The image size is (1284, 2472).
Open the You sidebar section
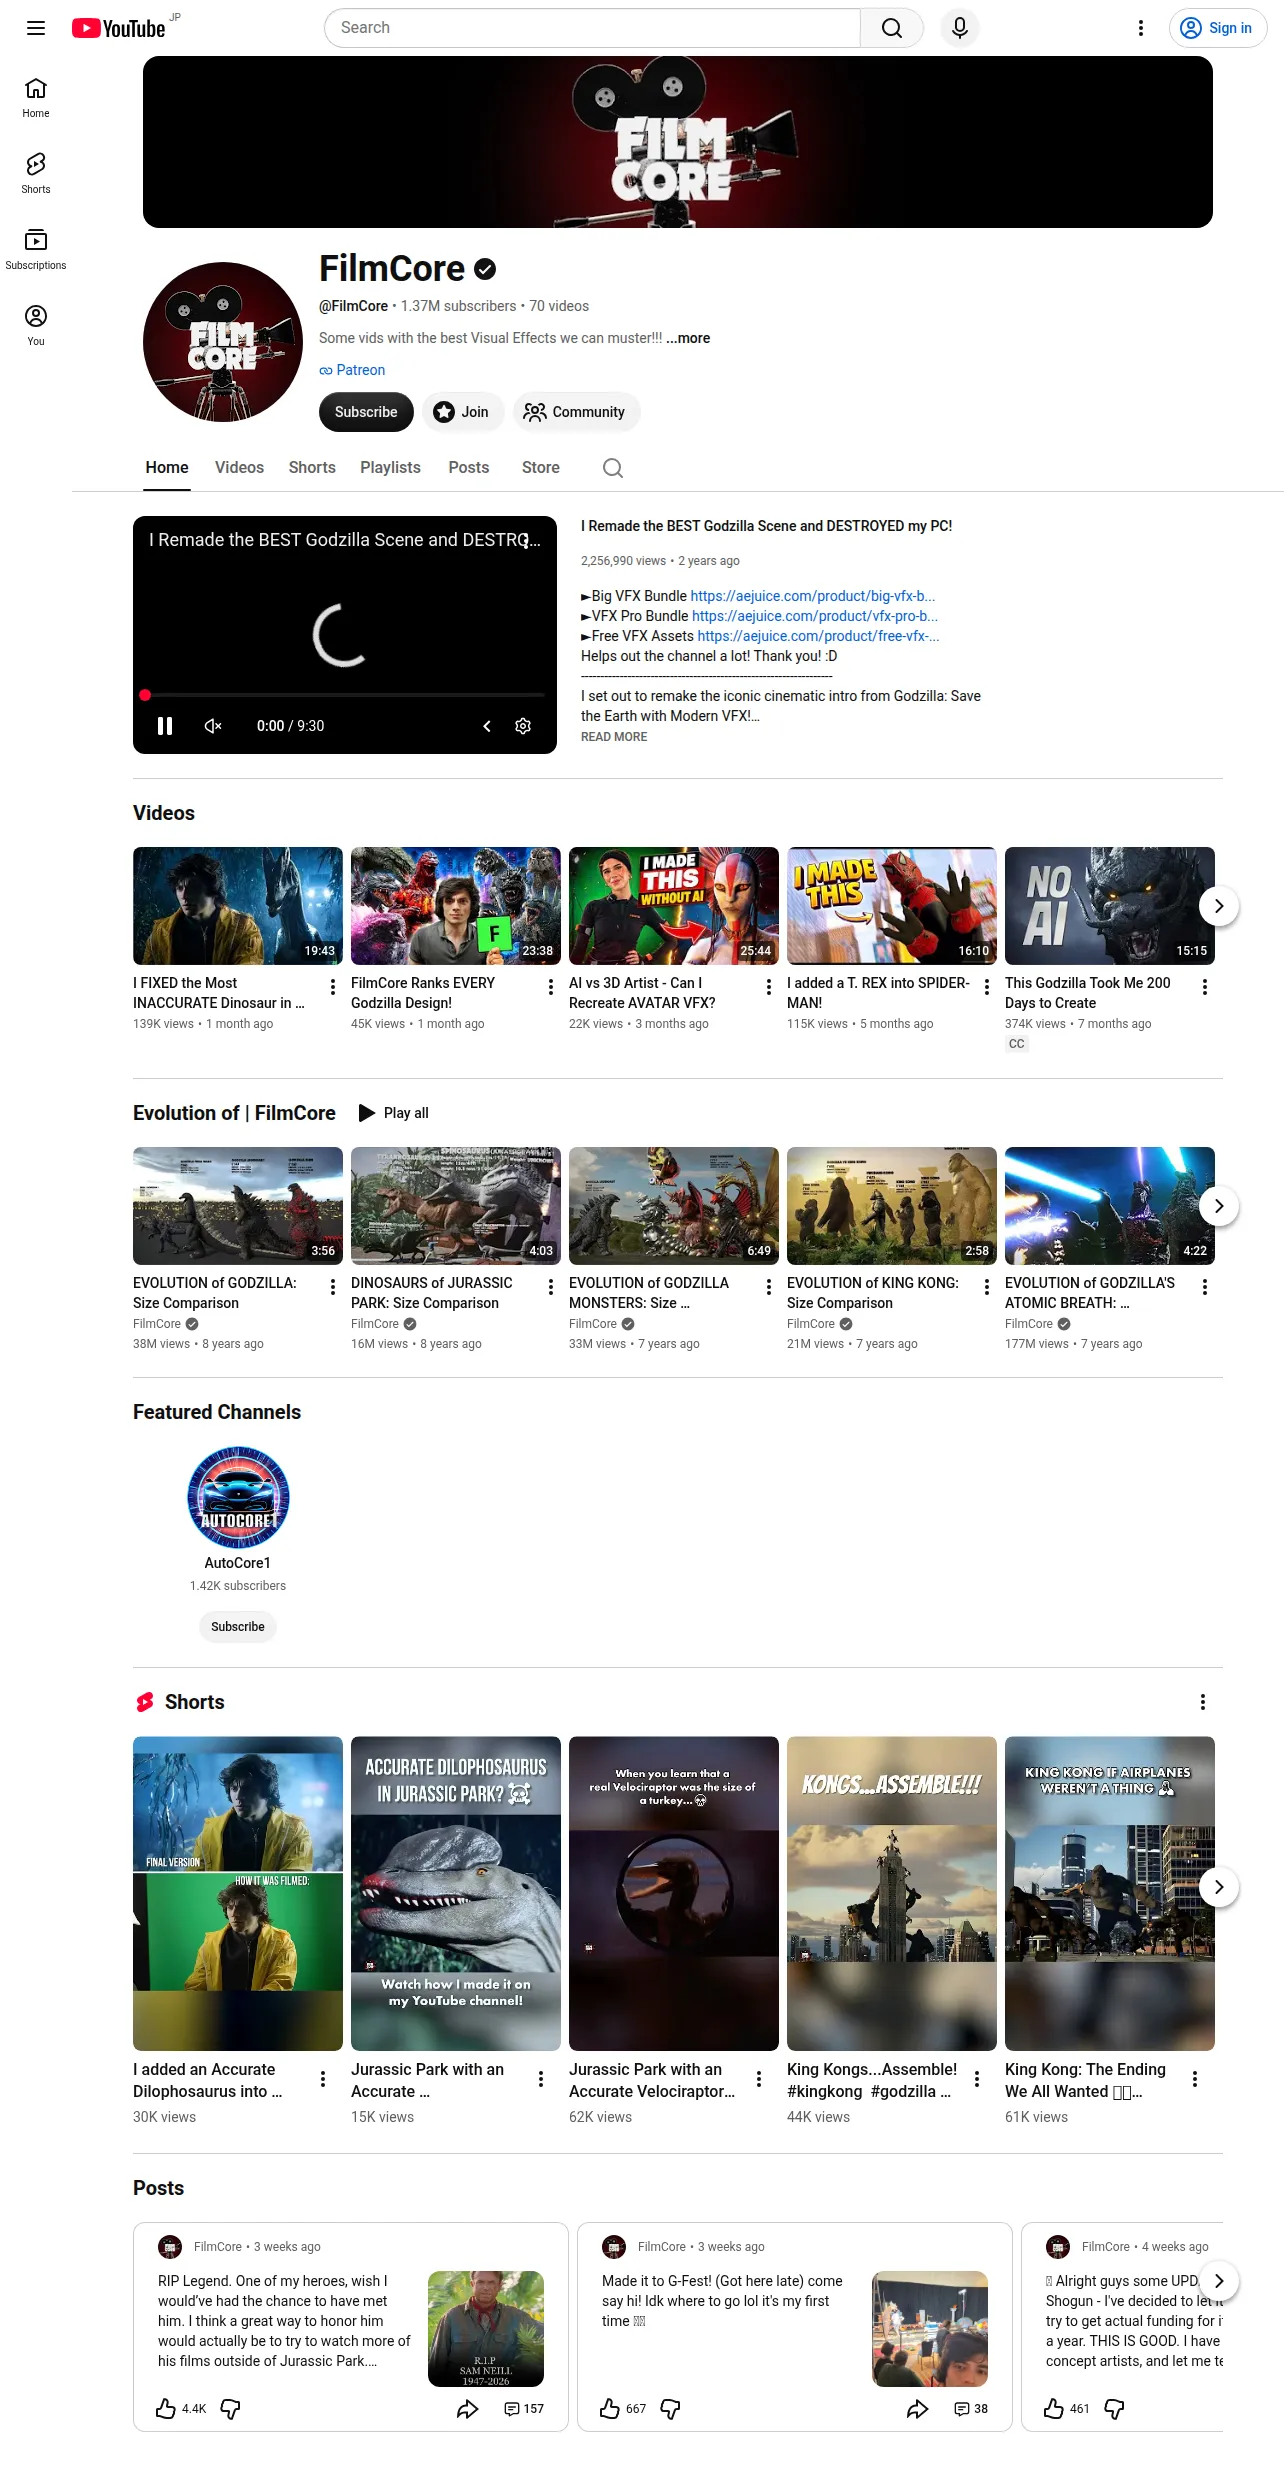pyautogui.click(x=36, y=326)
